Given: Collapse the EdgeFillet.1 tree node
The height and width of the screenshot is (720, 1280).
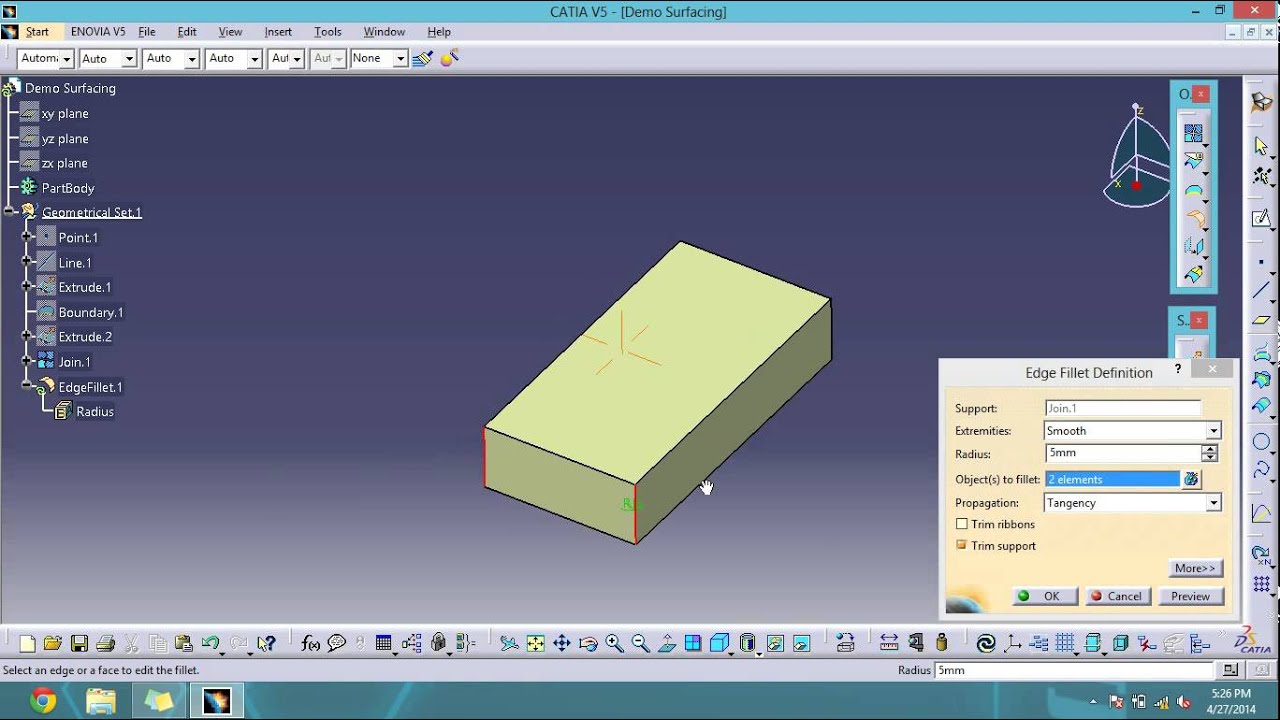Looking at the screenshot, I should click(x=27, y=386).
